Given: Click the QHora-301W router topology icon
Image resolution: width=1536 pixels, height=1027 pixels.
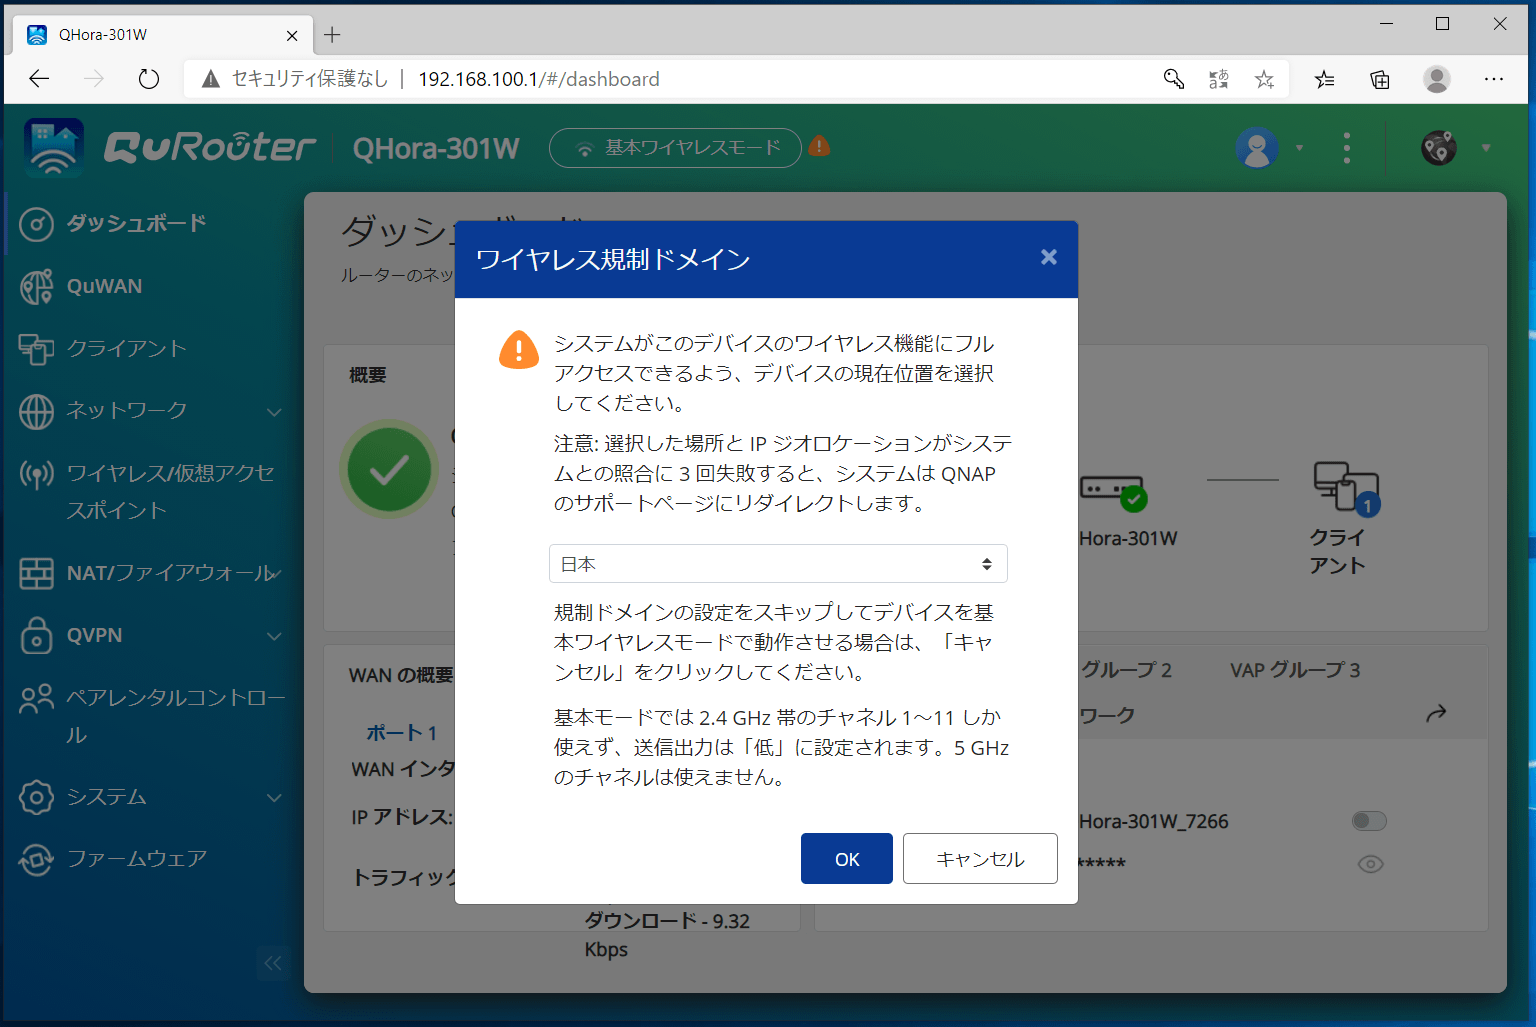Looking at the screenshot, I should pyautogui.click(x=1112, y=492).
